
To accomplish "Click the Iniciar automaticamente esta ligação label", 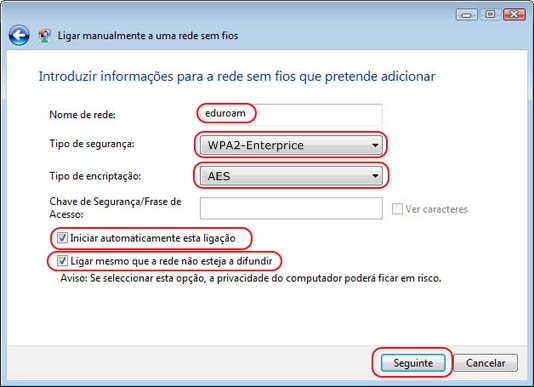I will tap(153, 238).
